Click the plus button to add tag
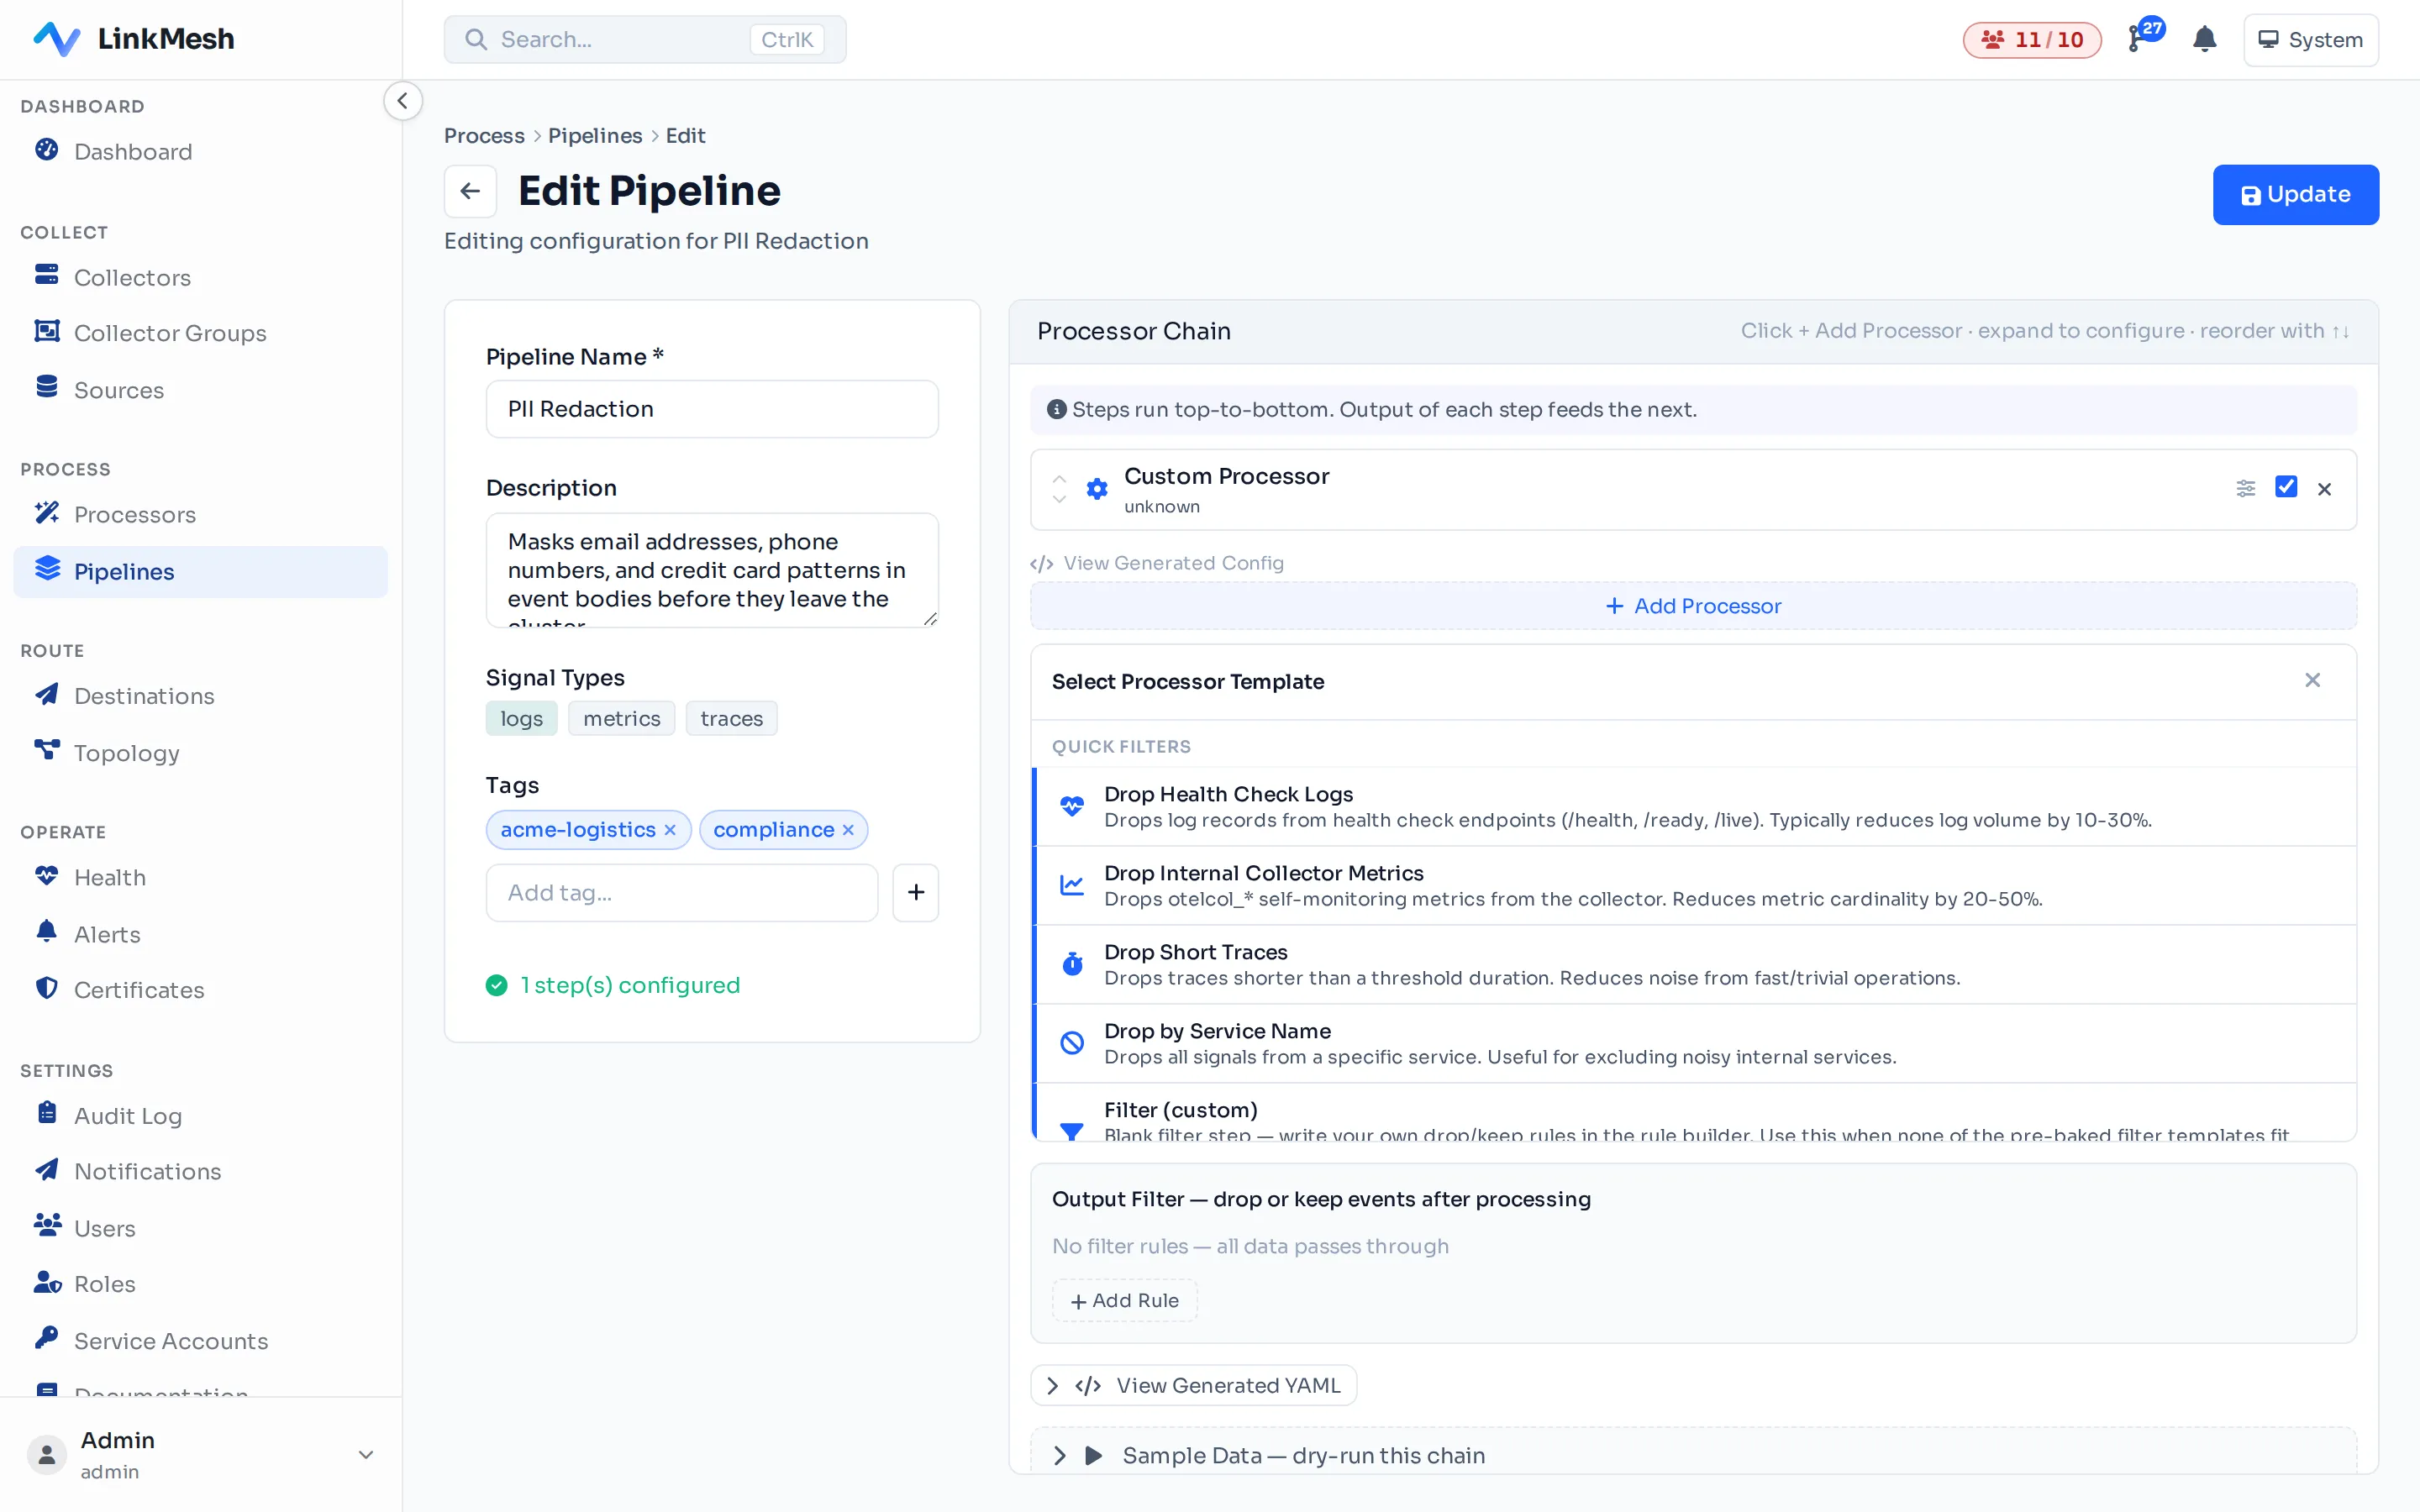This screenshot has width=2420, height=1512. [x=915, y=892]
